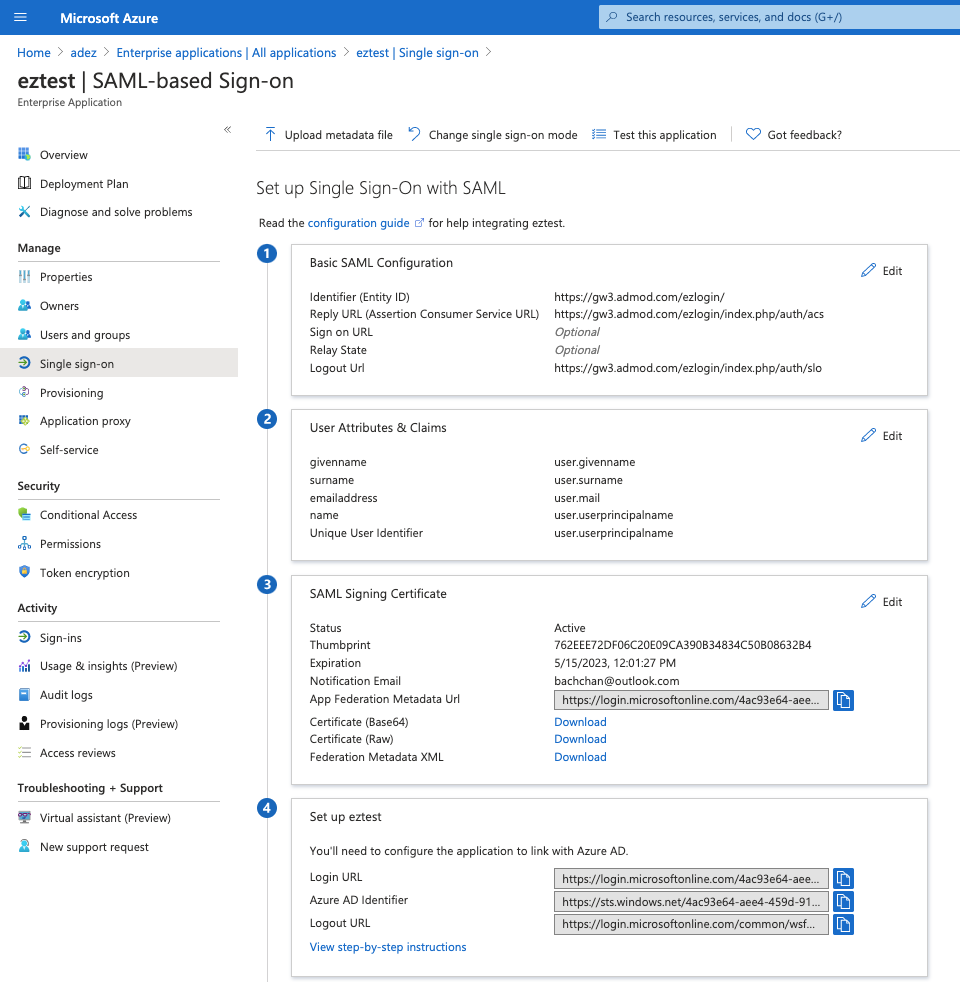Click the Identifier (Entity ID) URL value
This screenshot has width=960, height=982.
639,297
